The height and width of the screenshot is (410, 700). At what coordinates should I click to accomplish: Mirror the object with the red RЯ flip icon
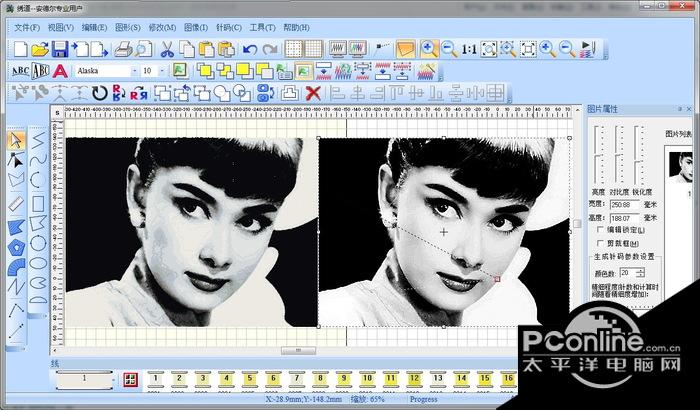click(x=139, y=93)
